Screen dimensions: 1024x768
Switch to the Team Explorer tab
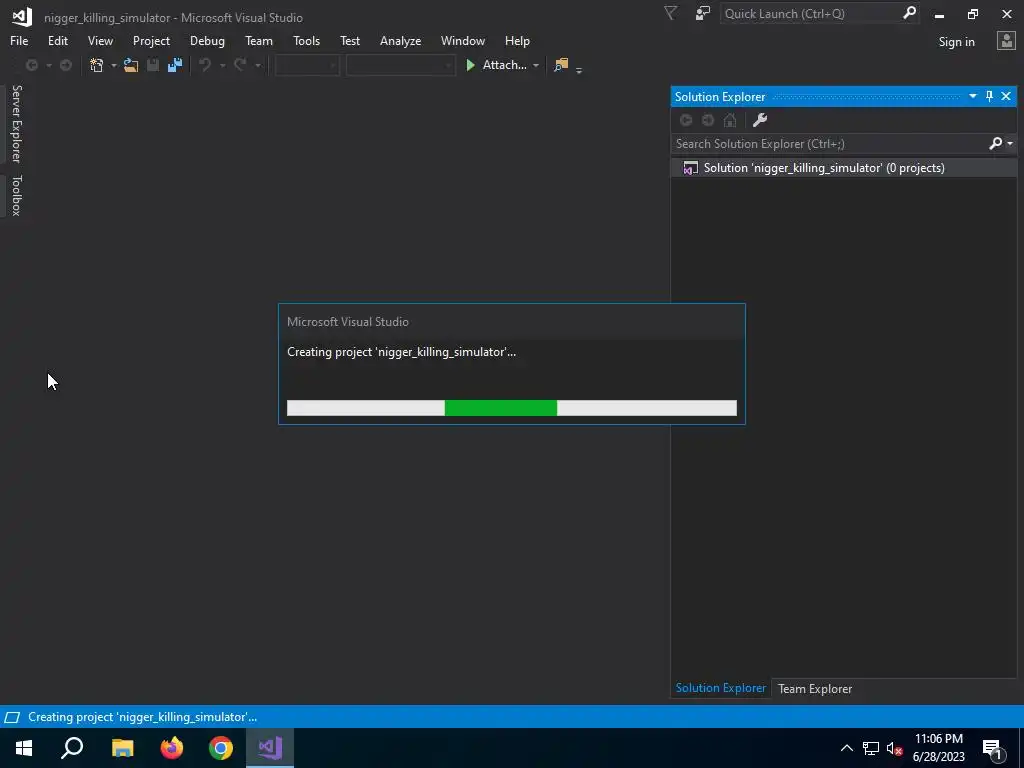tap(815, 689)
